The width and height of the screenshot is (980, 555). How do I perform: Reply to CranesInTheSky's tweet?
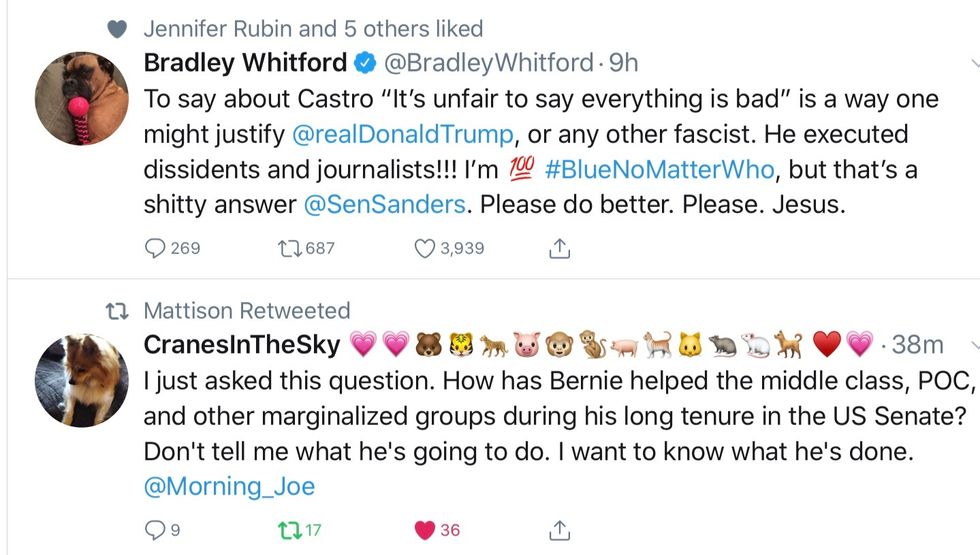click(x=154, y=529)
